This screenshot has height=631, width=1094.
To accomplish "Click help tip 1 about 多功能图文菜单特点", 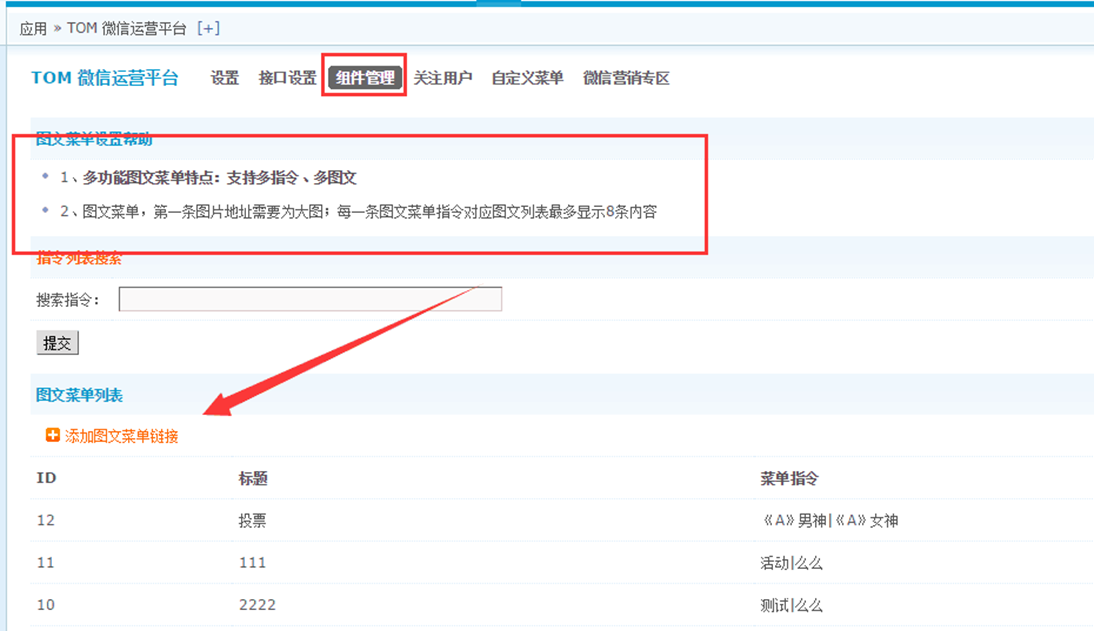I will pos(208,177).
